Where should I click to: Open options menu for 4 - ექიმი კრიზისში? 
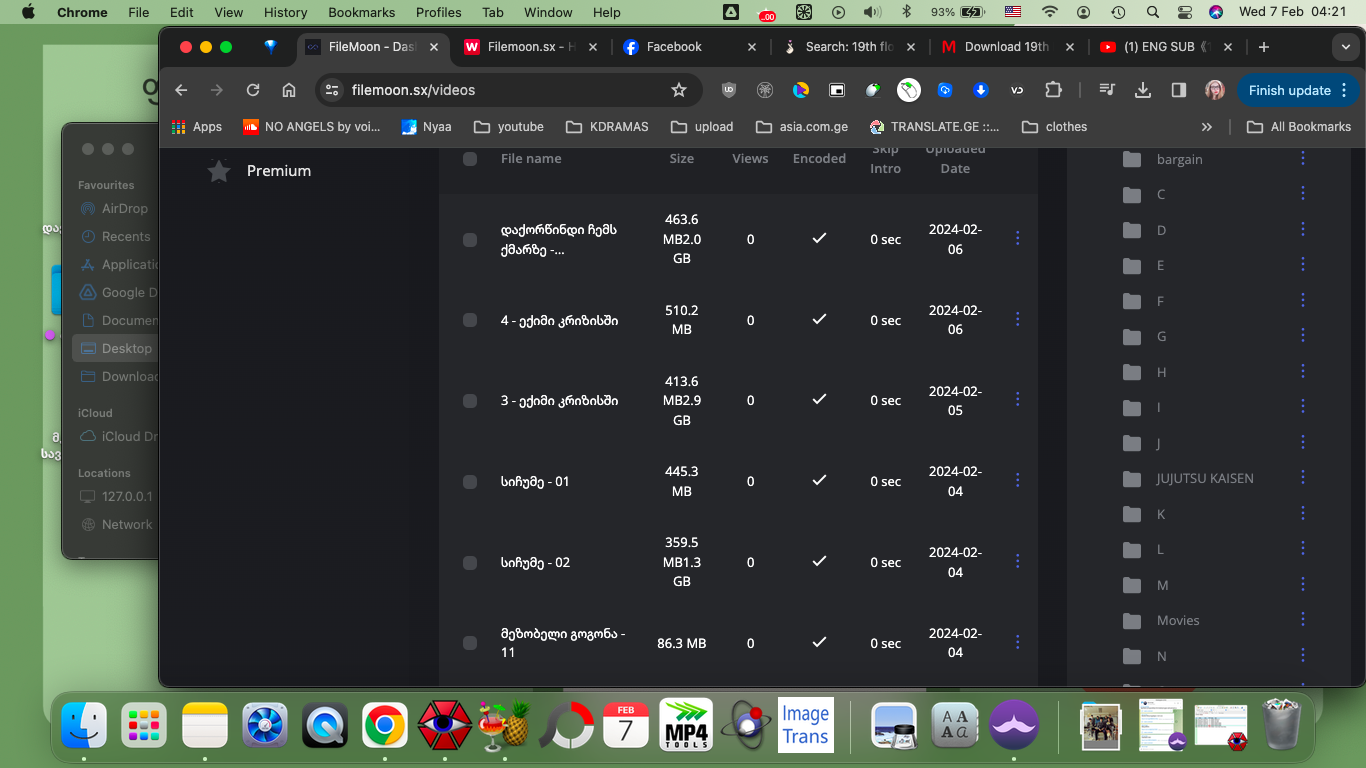click(1018, 319)
